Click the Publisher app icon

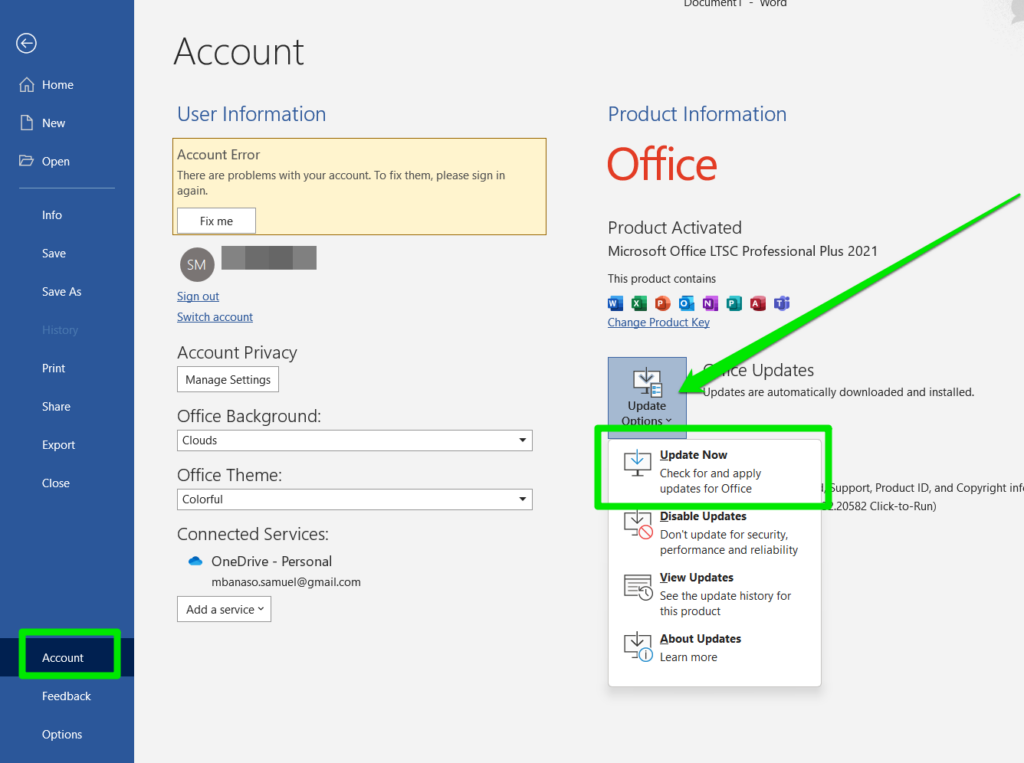pos(733,302)
